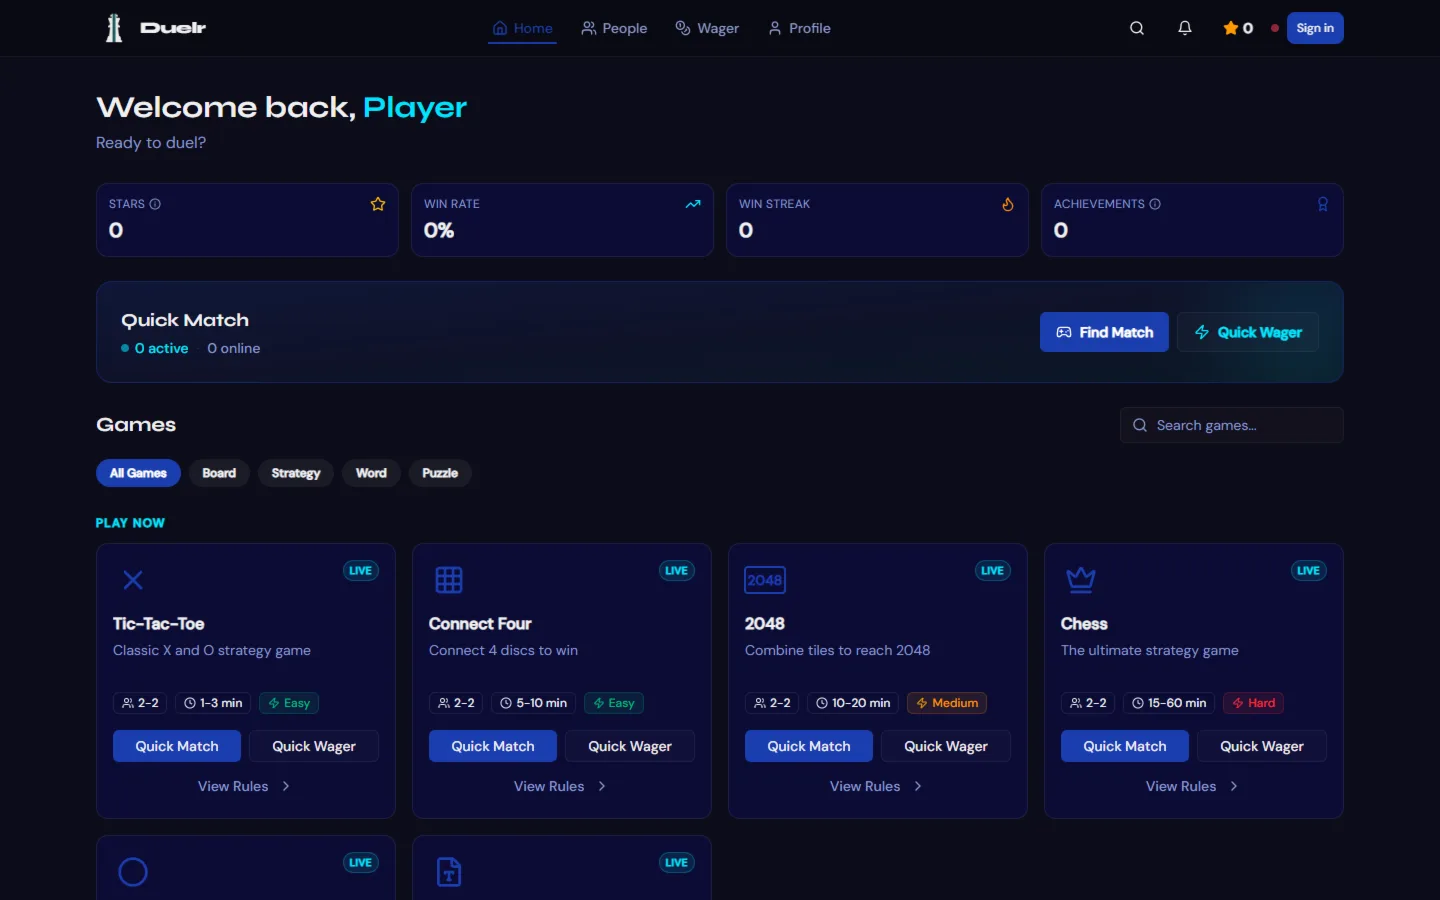This screenshot has height=900, width=1440.
Task: Click the Sign in button
Action: (x=1315, y=28)
